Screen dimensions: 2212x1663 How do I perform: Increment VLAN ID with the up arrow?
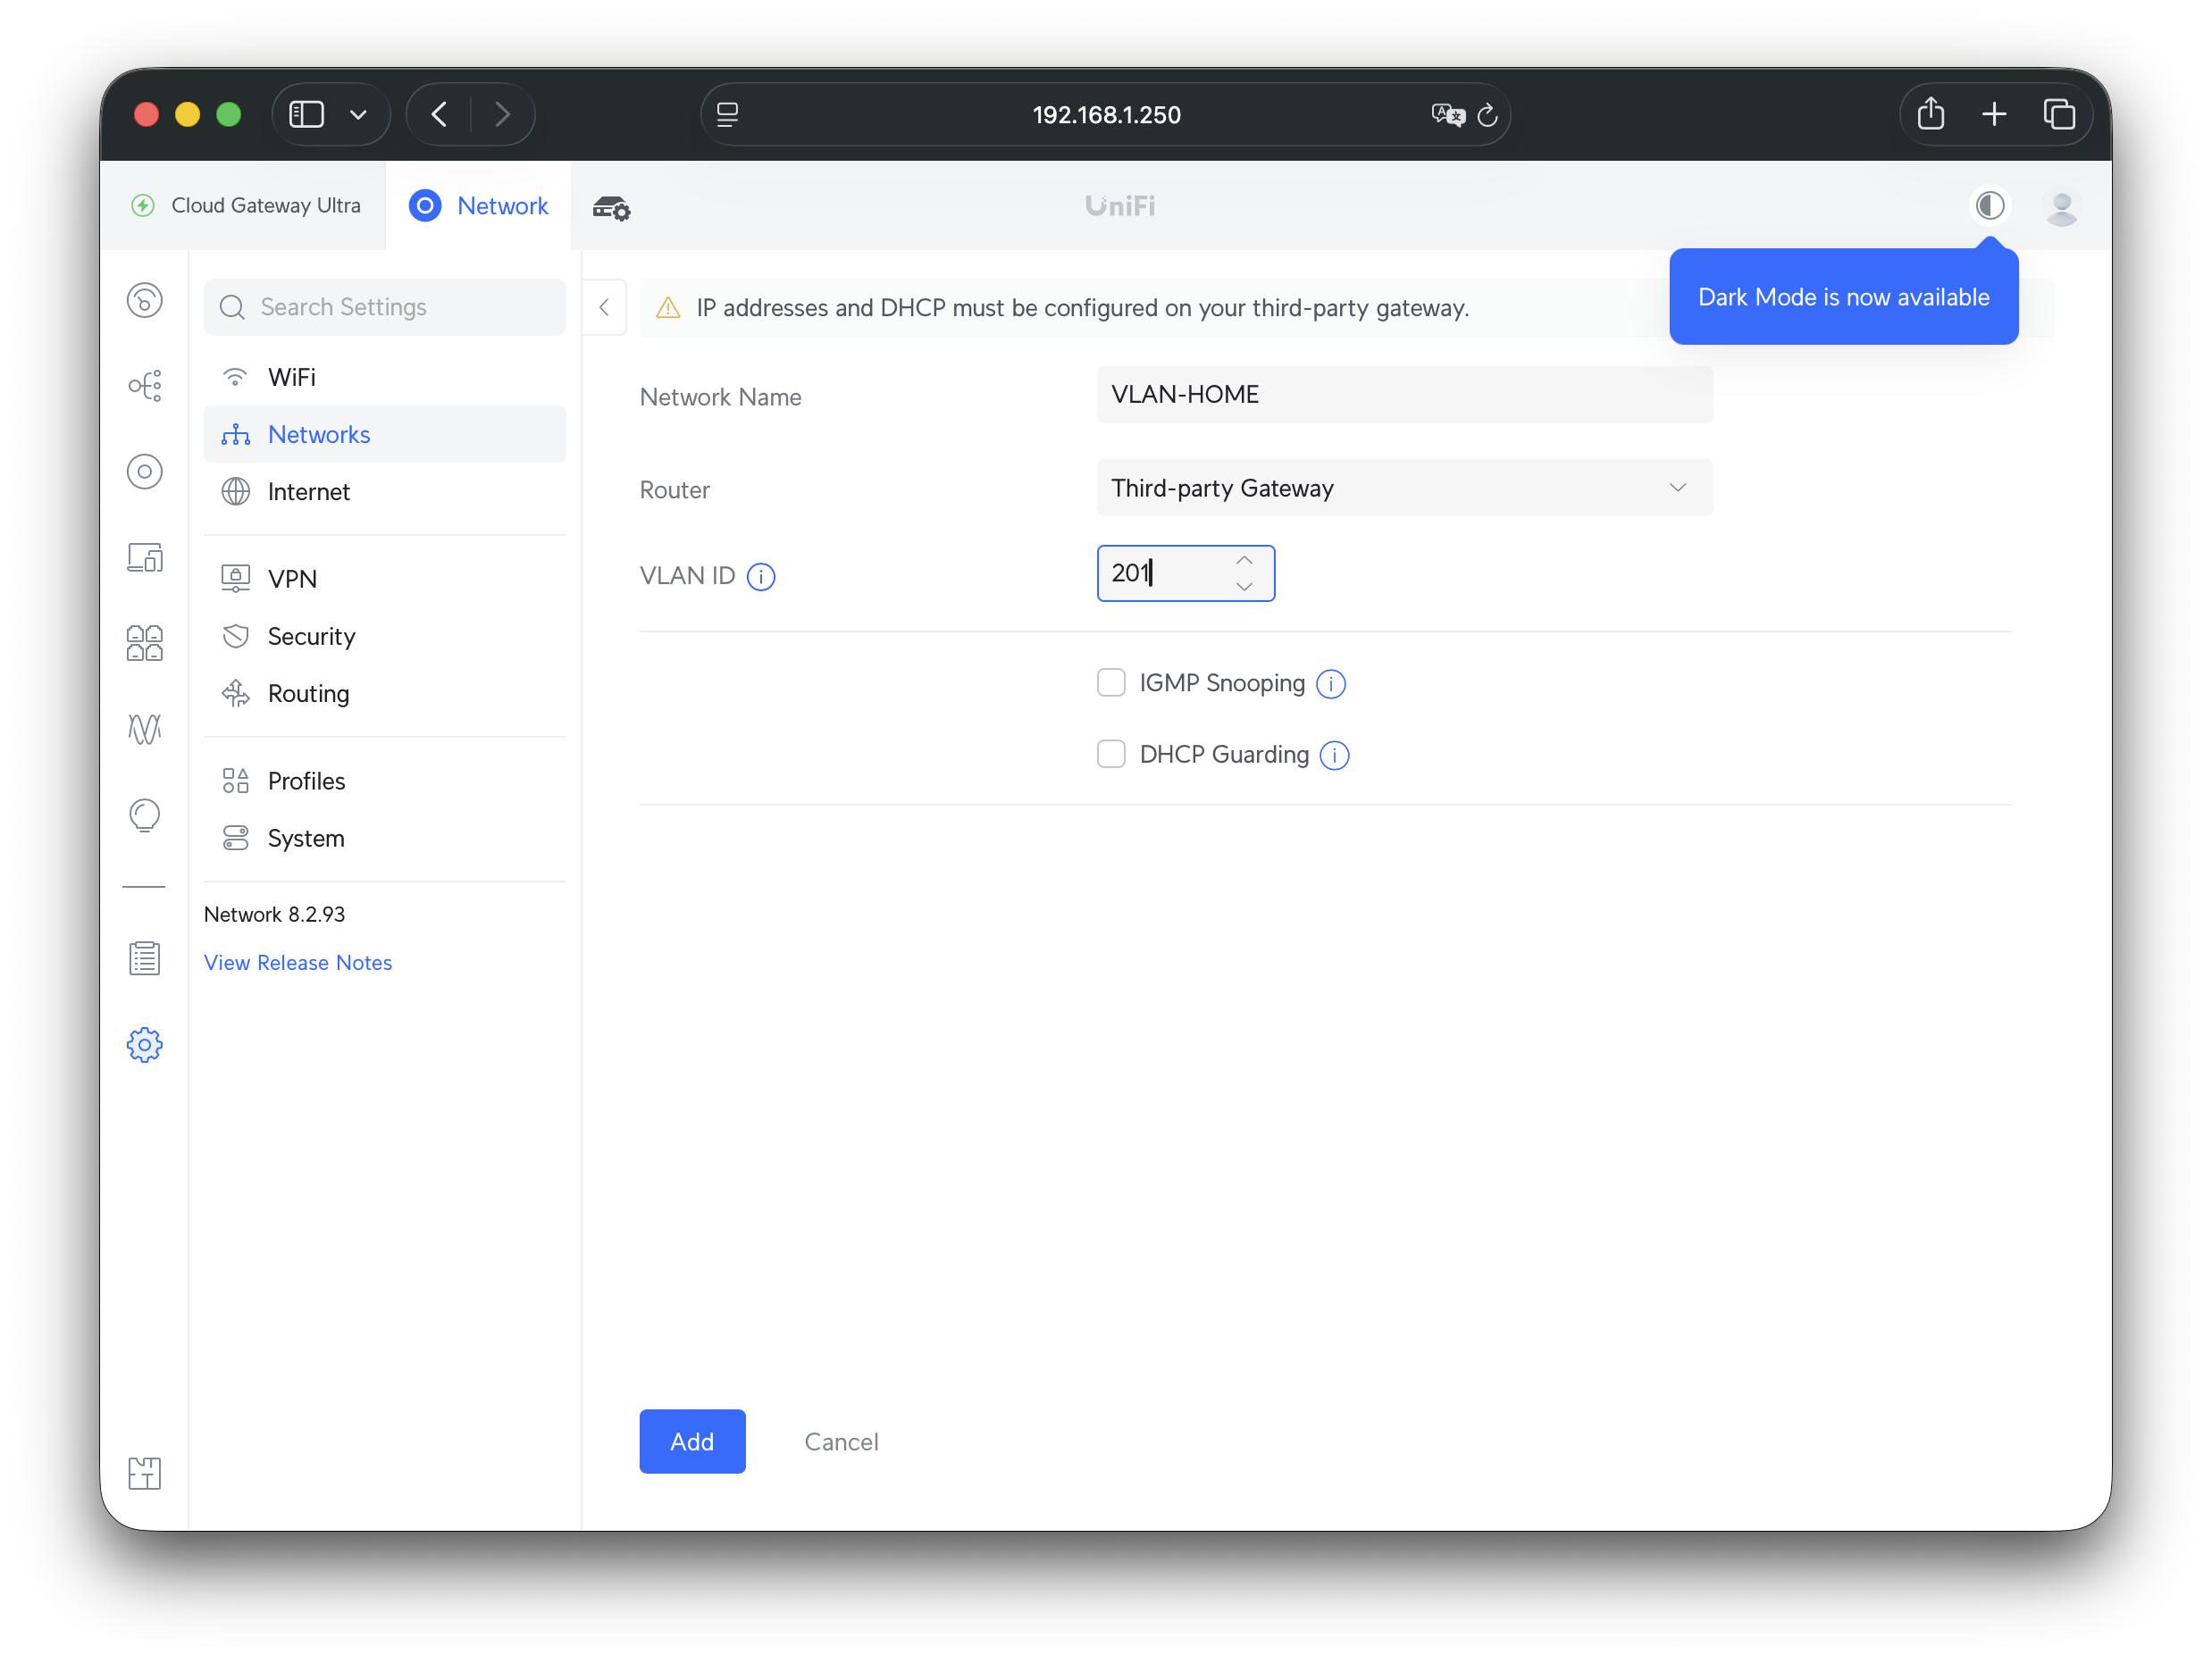[1244, 561]
